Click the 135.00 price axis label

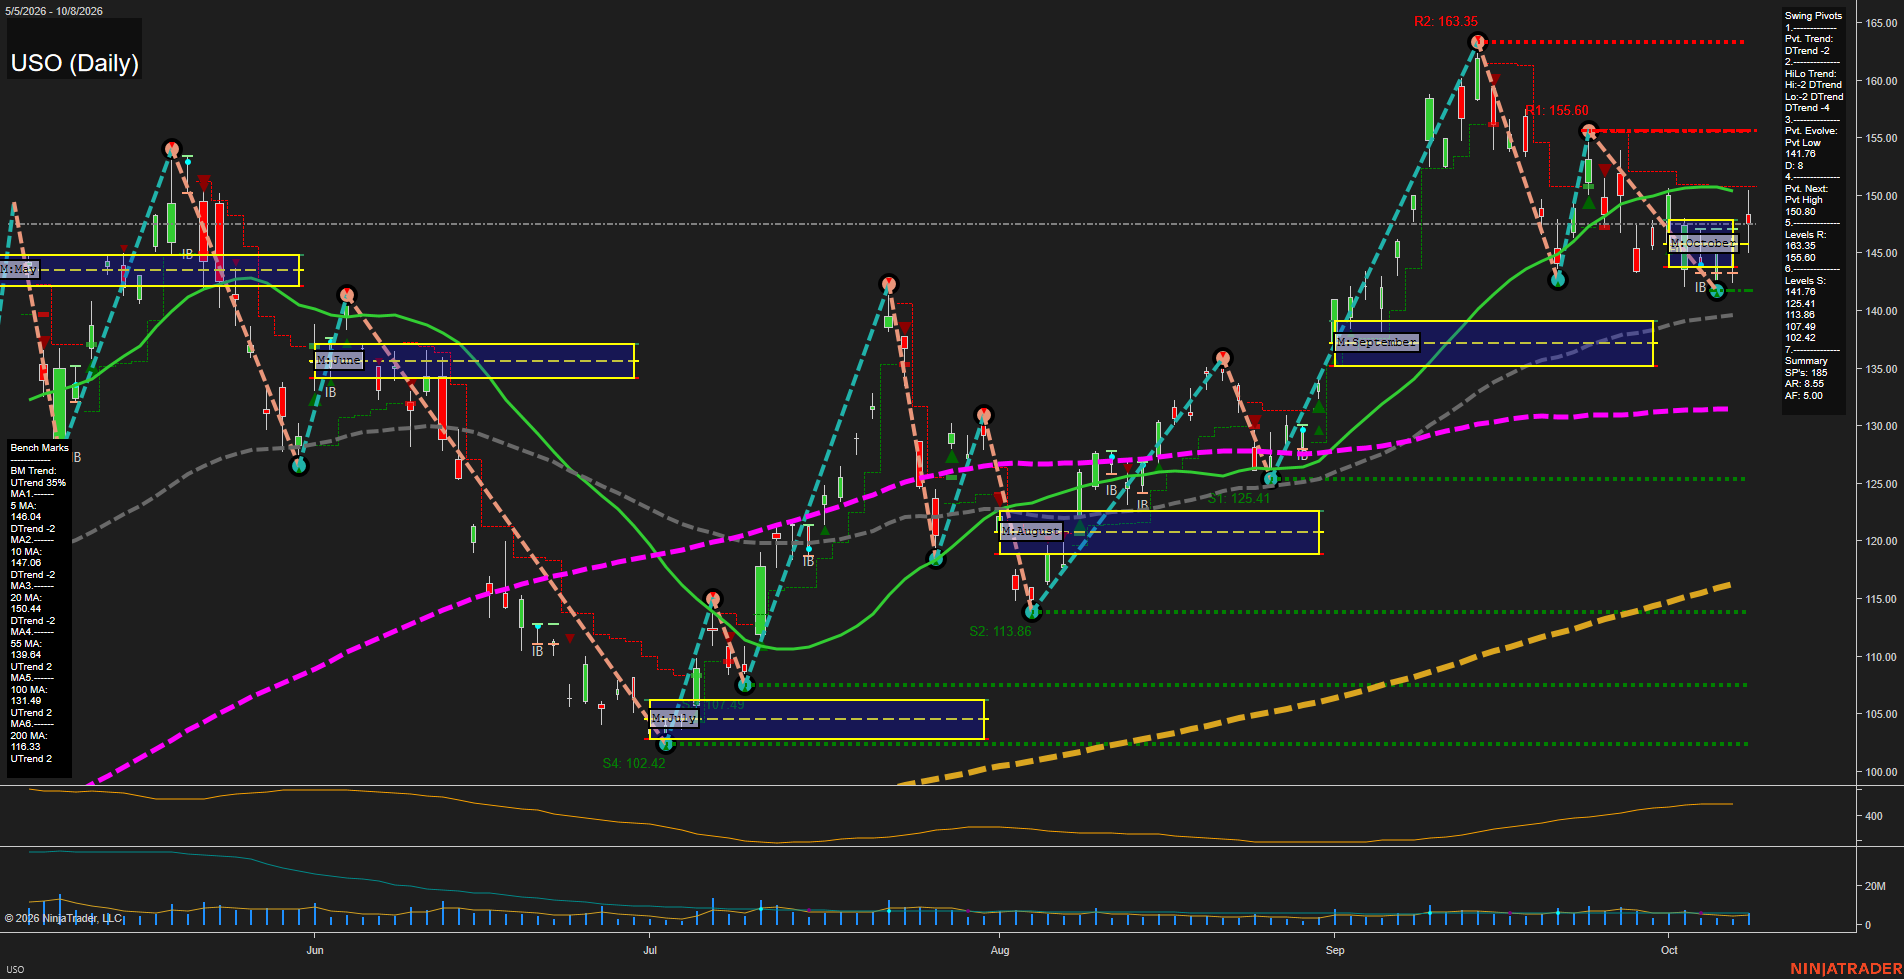pyautogui.click(x=1881, y=369)
